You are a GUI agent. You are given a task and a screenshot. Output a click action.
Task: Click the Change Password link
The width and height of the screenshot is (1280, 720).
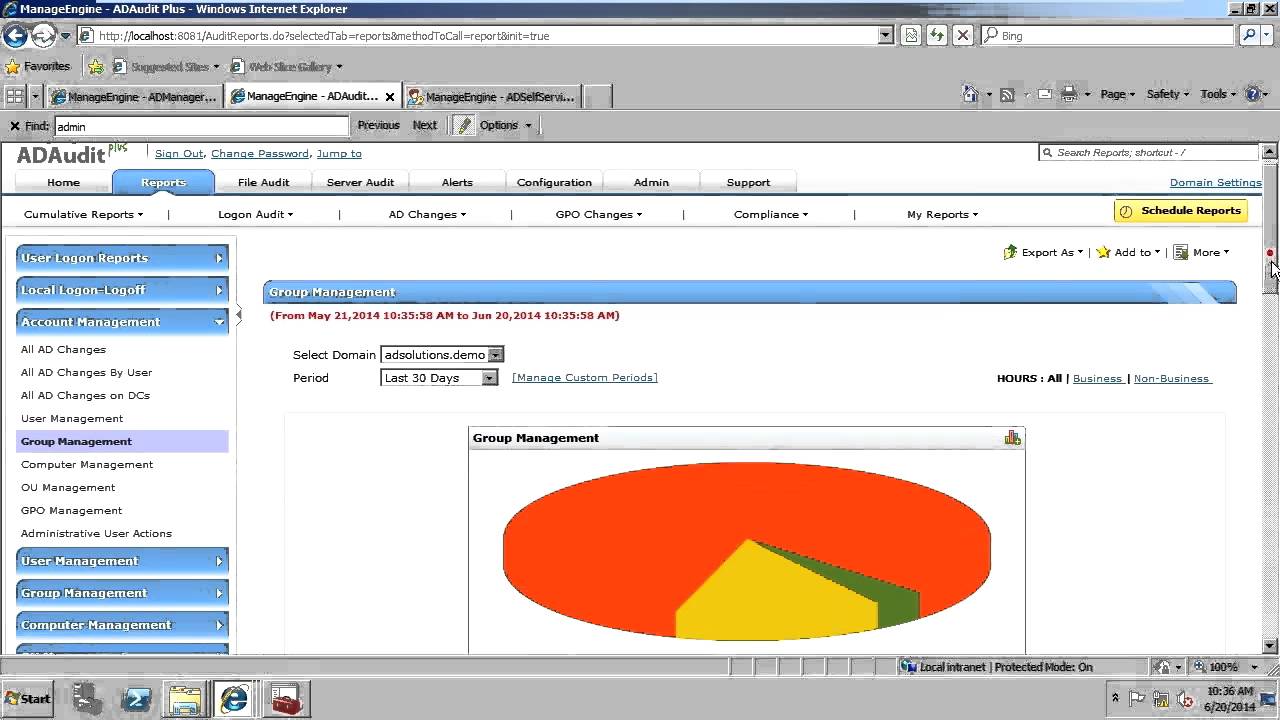[x=260, y=154]
